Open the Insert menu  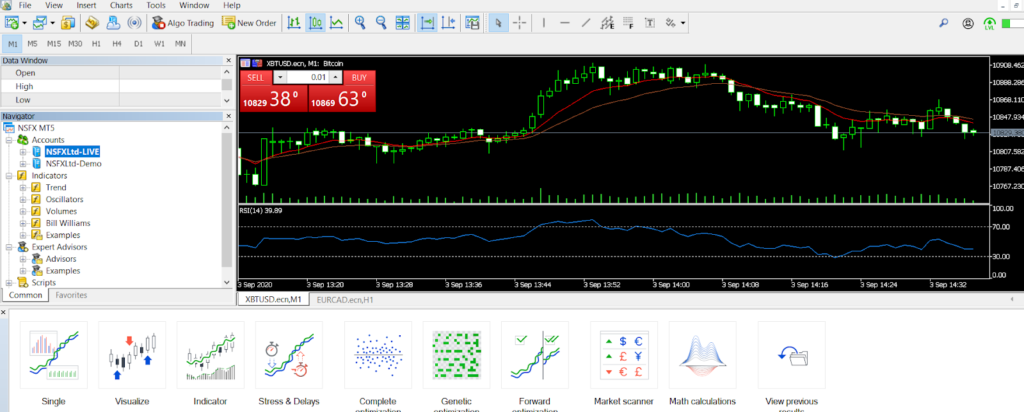coord(86,5)
